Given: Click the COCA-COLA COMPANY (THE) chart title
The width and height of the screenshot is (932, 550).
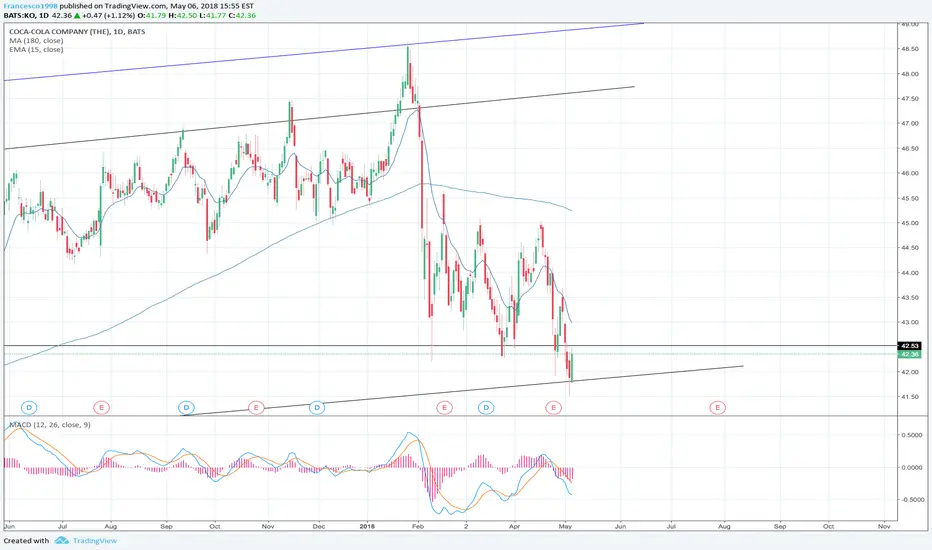Looking at the screenshot, I should pyautogui.click(x=77, y=32).
